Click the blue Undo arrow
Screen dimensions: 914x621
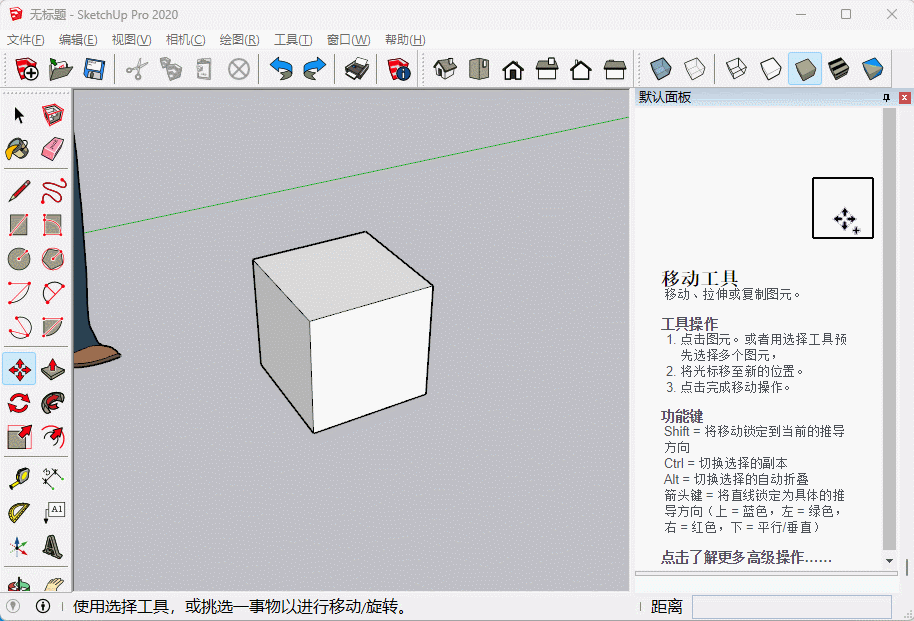281,69
